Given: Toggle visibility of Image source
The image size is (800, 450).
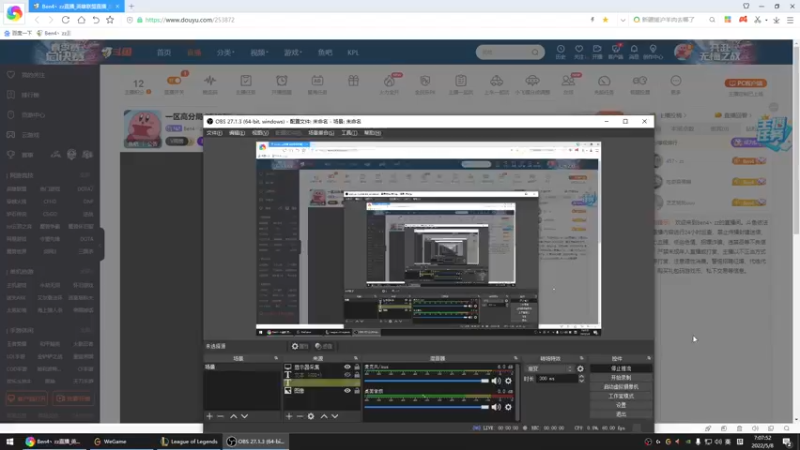Looking at the screenshot, I should [x=347, y=390].
